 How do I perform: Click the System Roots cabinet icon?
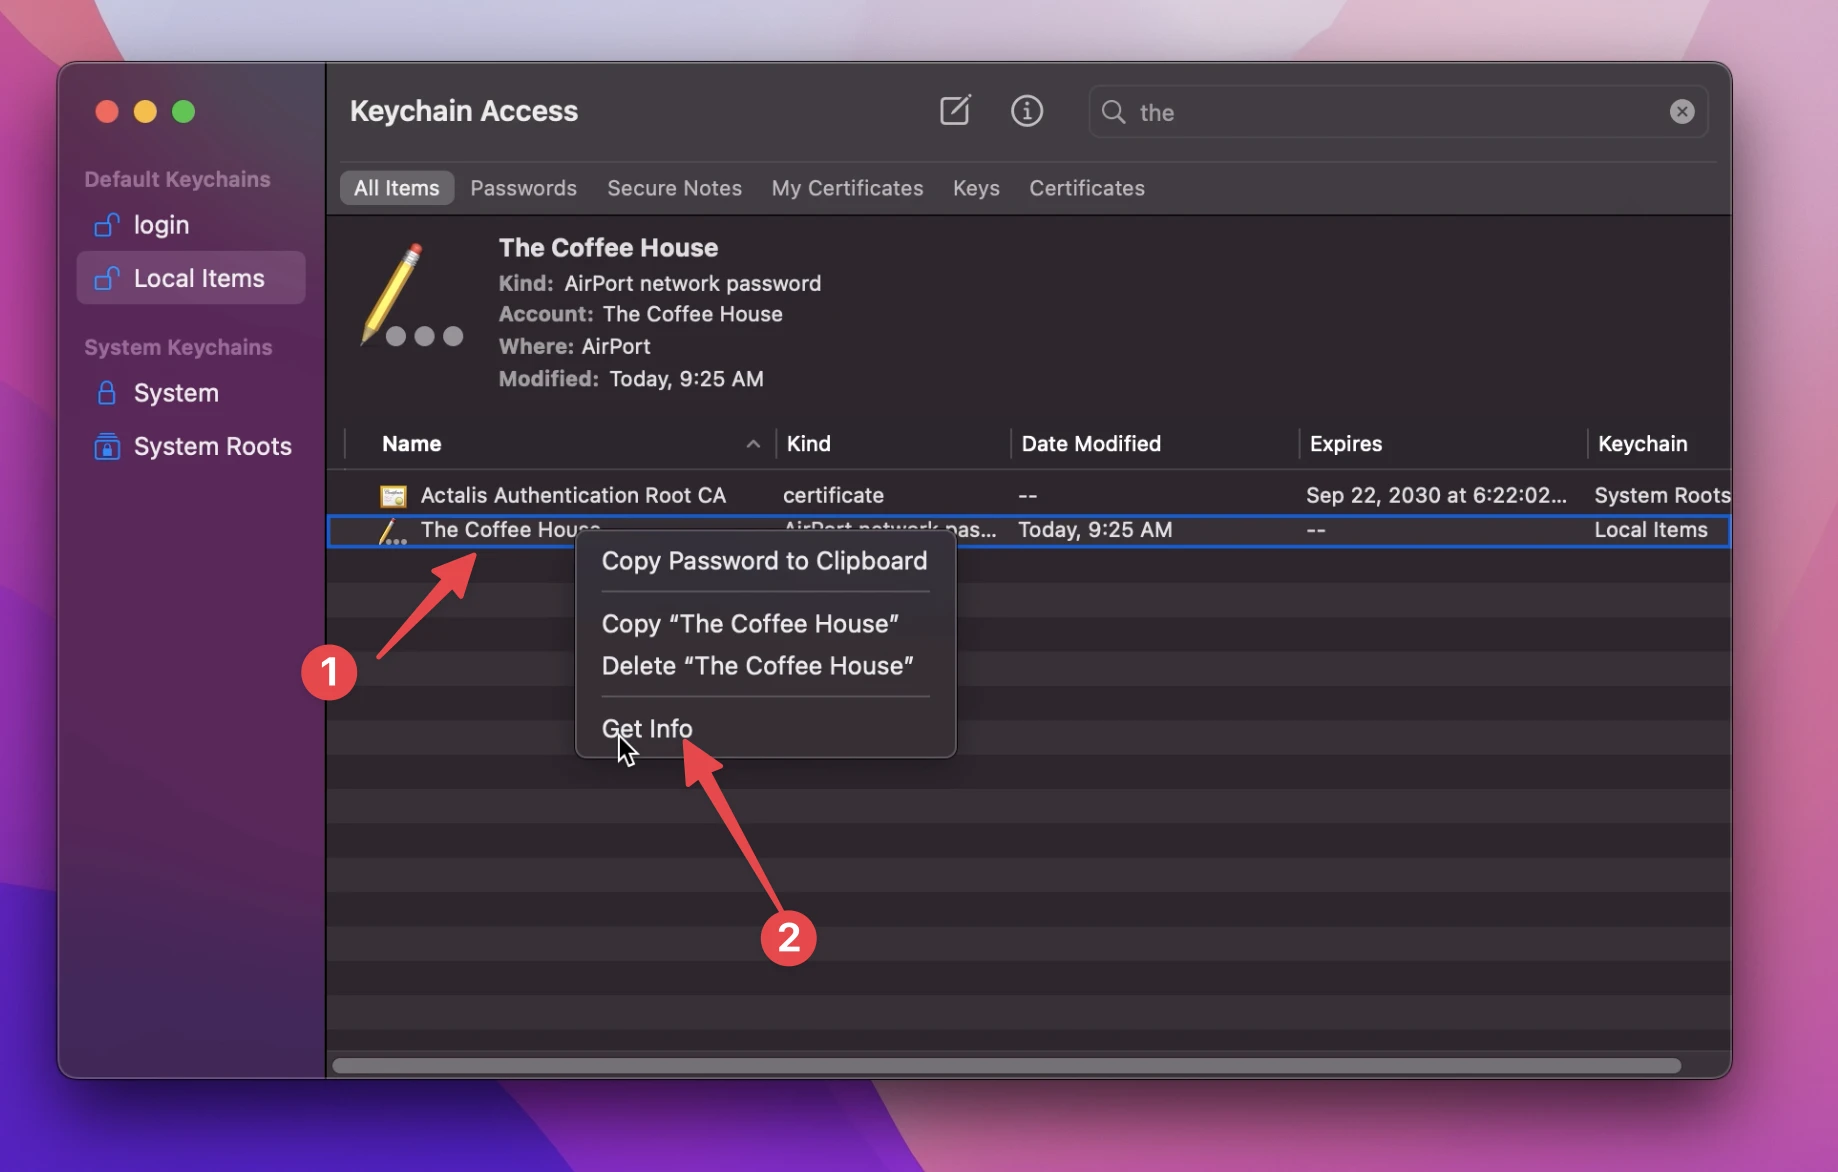pyautogui.click(x=106, y=446)
